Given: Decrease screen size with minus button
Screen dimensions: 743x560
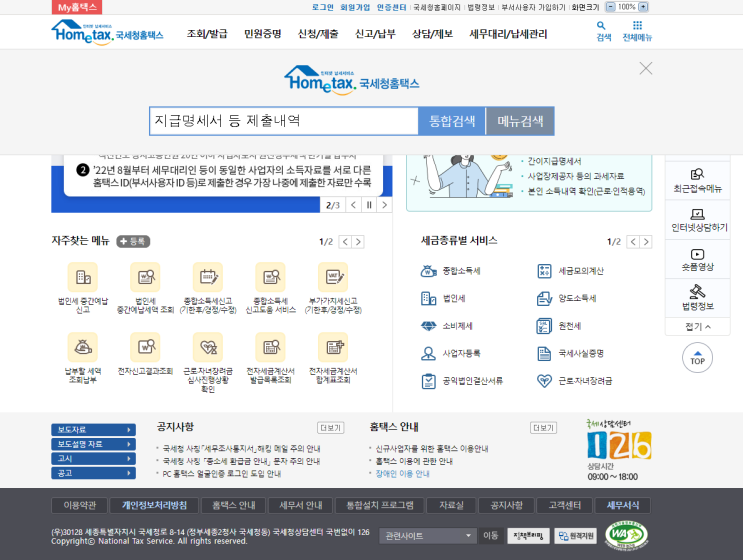Looking at the screenshot, I should click(x=610, y=7).
